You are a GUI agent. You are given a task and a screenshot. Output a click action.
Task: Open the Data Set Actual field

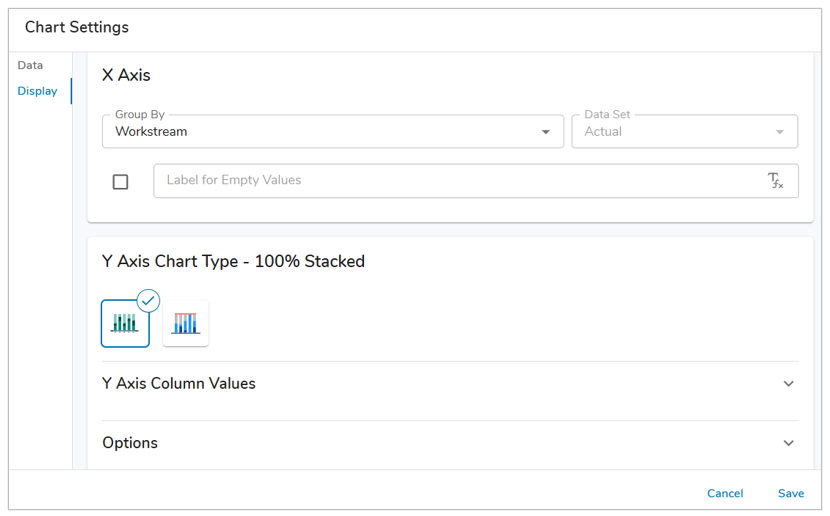click(x=670, y=132)
